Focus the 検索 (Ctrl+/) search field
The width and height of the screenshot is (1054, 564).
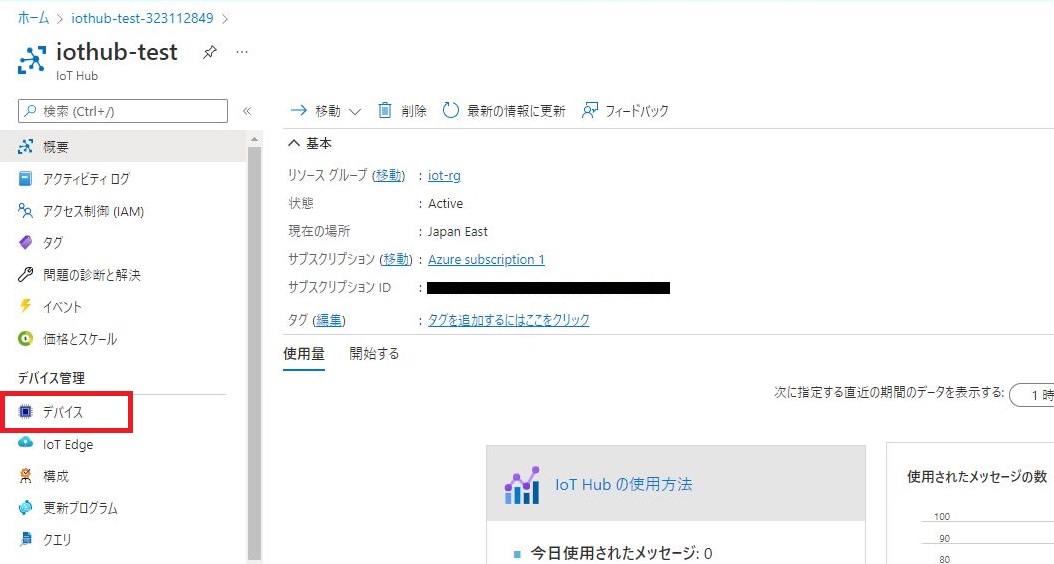[123, 112]
